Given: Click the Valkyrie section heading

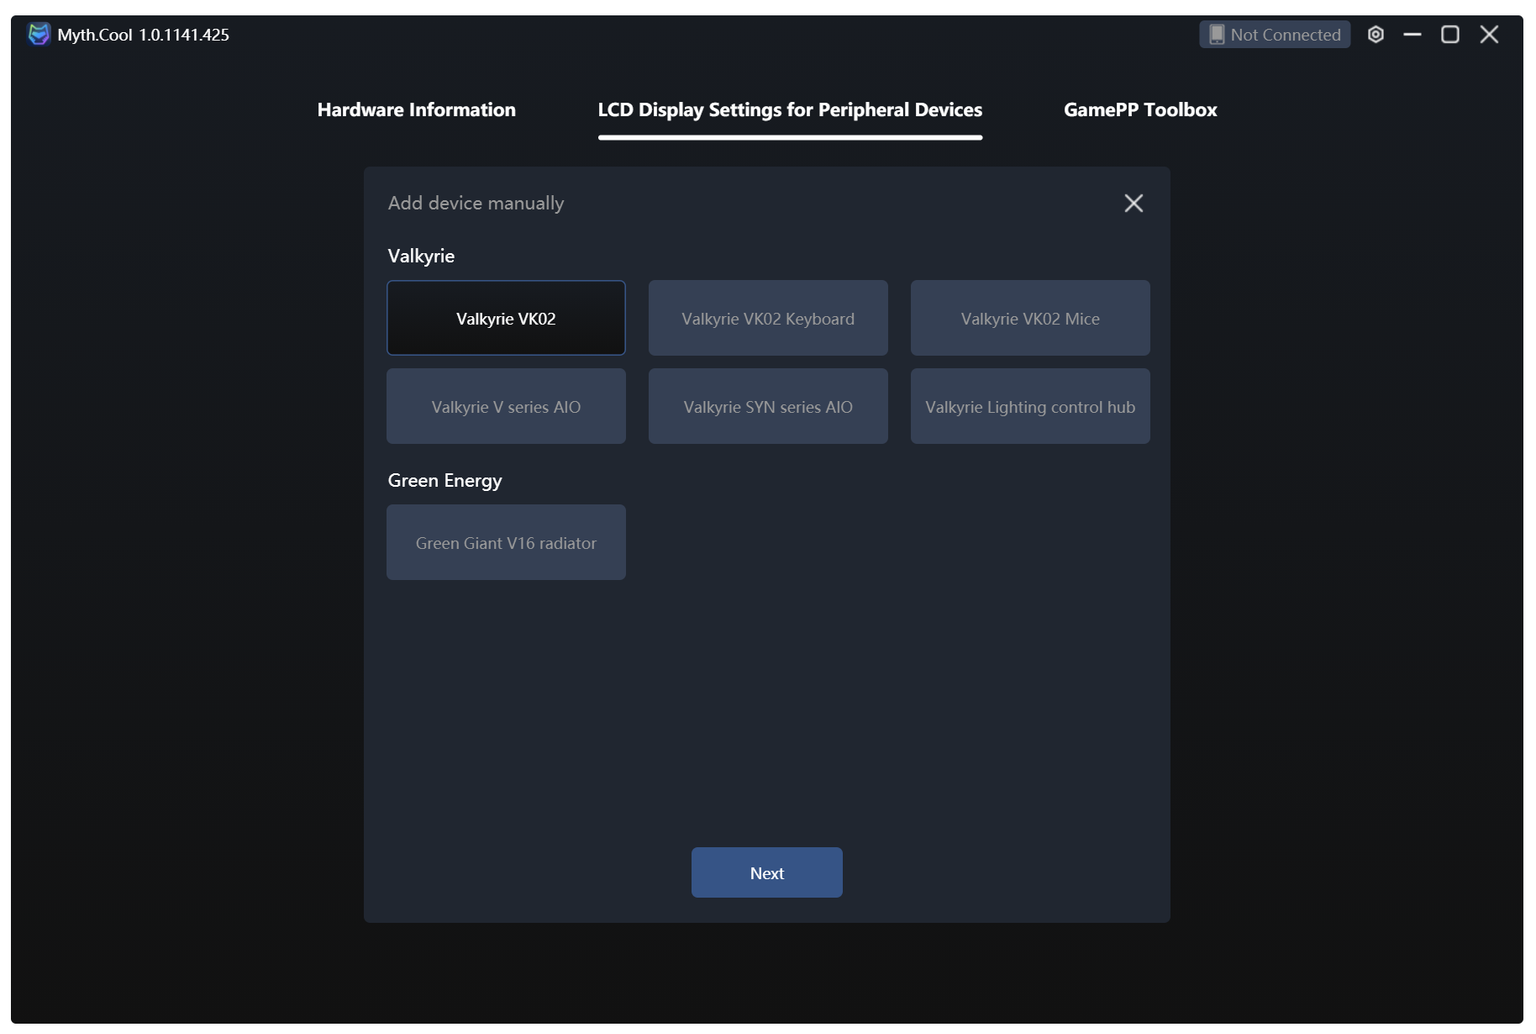Looking at the screenshot, I should pos(421,256).
